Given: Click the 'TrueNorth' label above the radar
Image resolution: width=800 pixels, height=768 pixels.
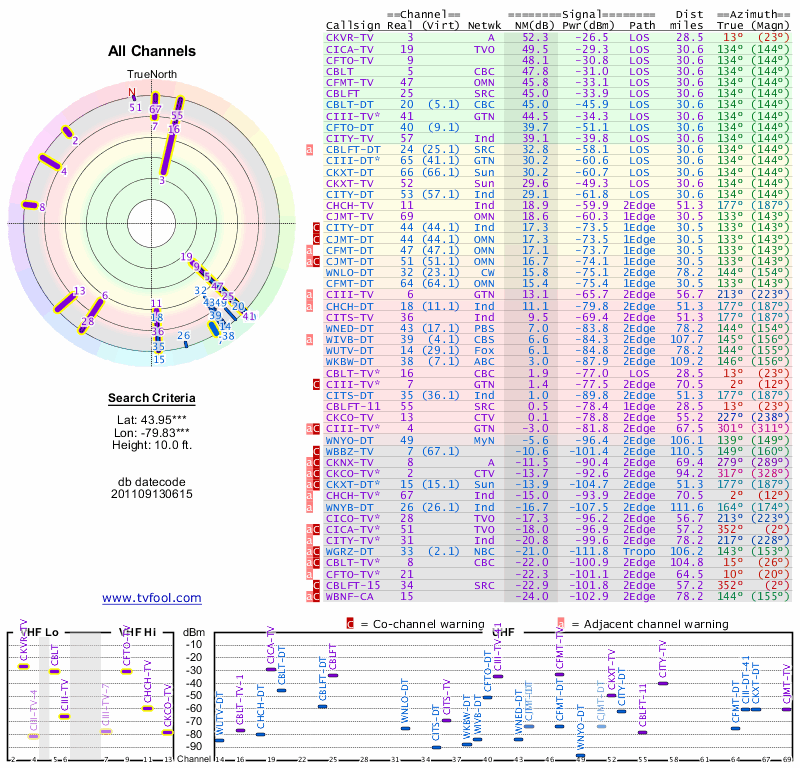Looking at the screenshot, I should 152,75.
